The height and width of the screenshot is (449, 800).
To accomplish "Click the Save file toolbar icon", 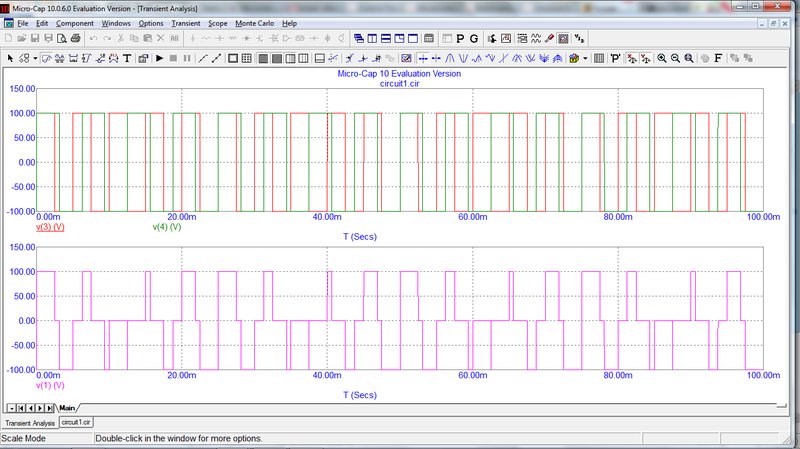I will 37,38.
